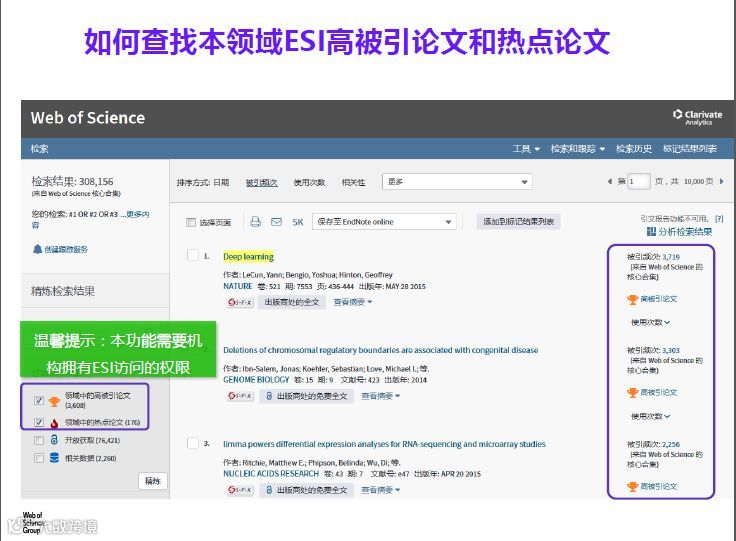This screenshot has height=541, width=736.
Task: Click the help question mark for citation report
Action: [719, 219]
